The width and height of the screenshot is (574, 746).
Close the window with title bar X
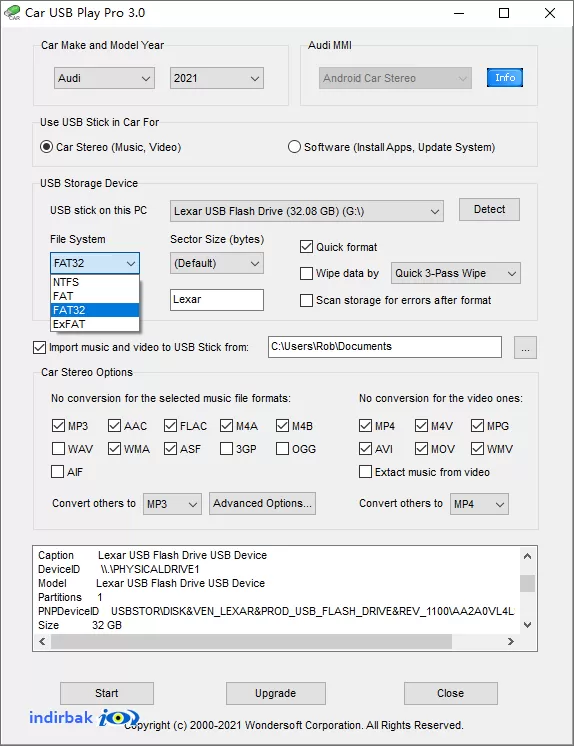(x=550, y=13)
